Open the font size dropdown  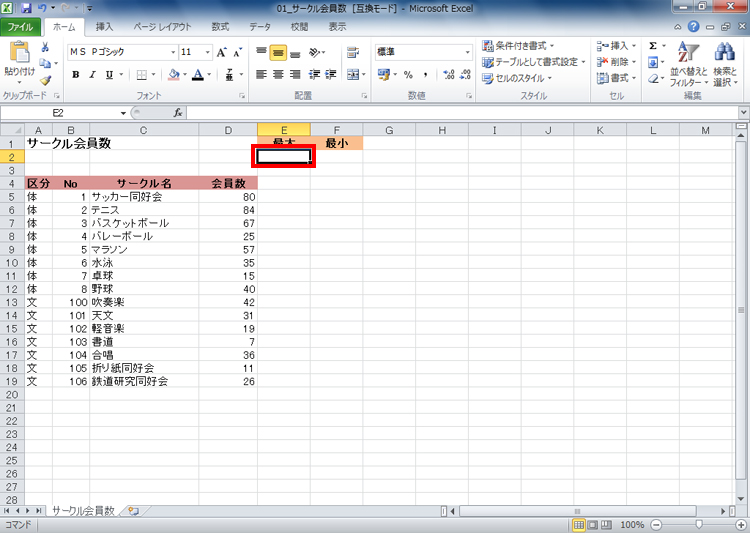click(208, 52)
